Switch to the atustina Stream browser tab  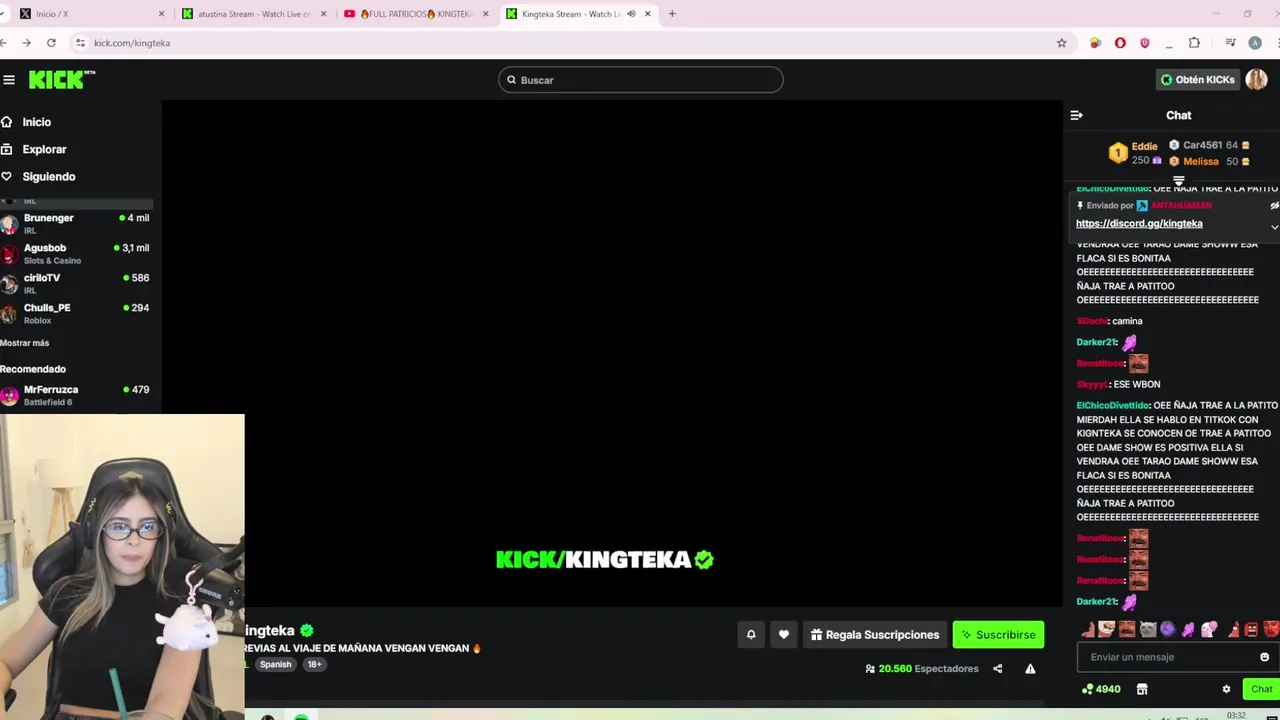(x=254, y=14)
